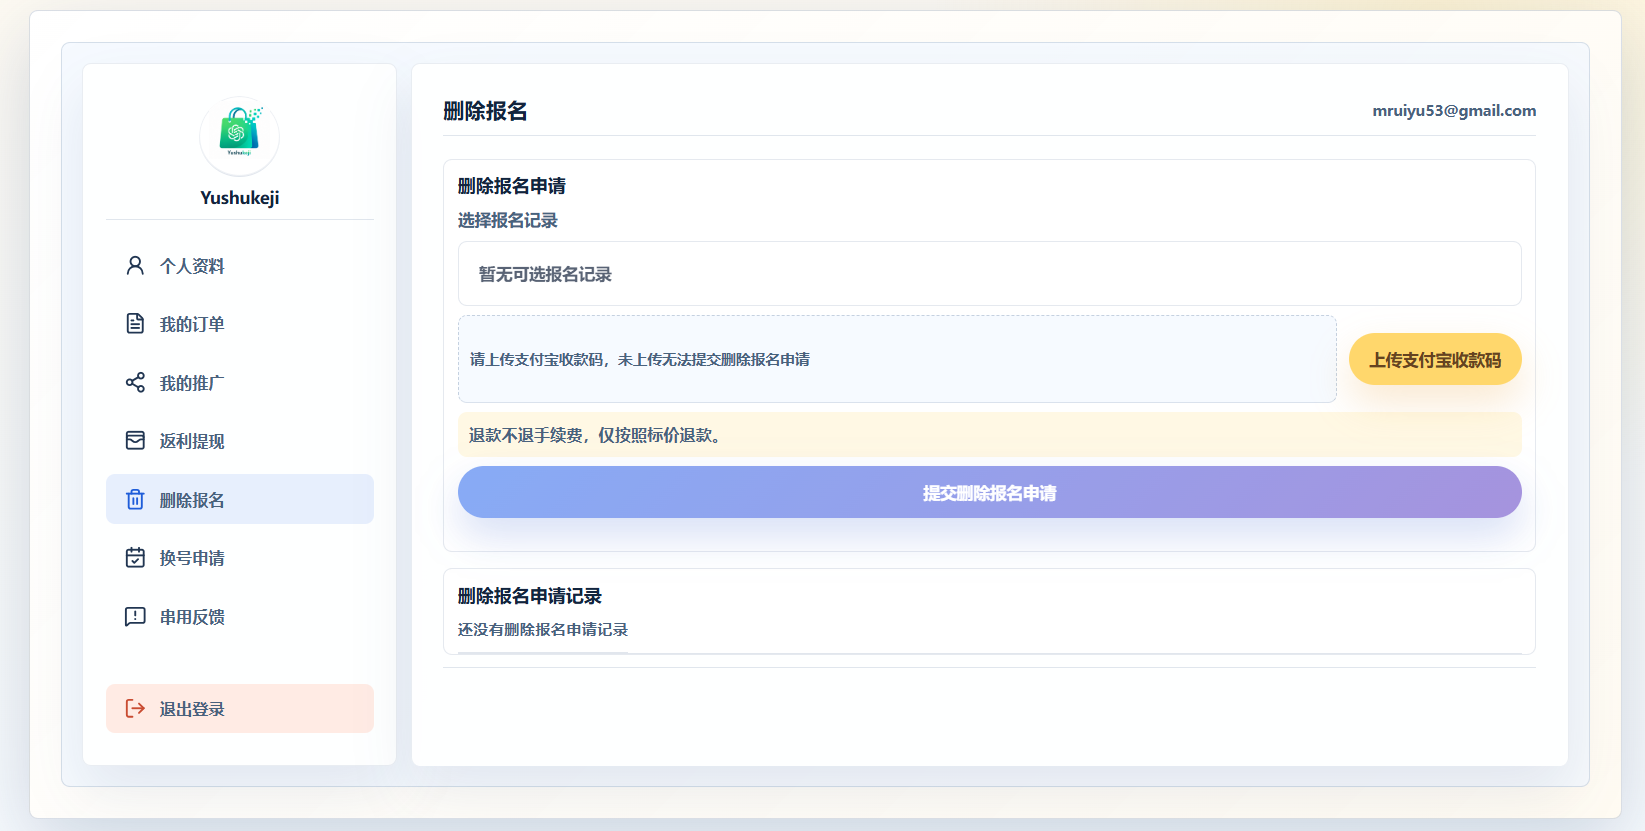Select 返利提现 in sidebar
1645x831 pixels.
(x=240, y=441)
